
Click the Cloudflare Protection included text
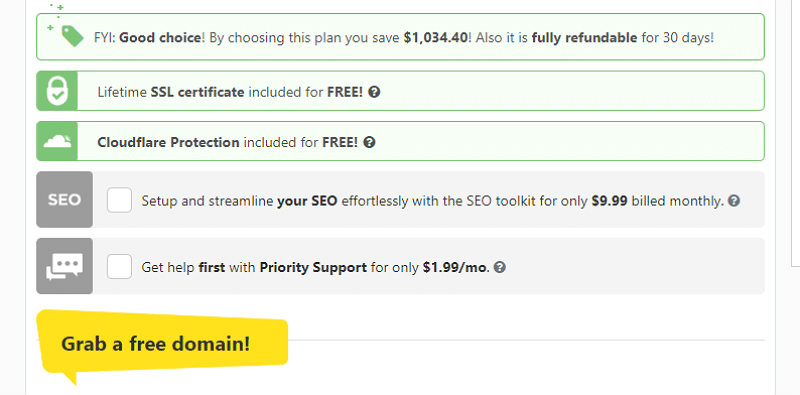228,142
